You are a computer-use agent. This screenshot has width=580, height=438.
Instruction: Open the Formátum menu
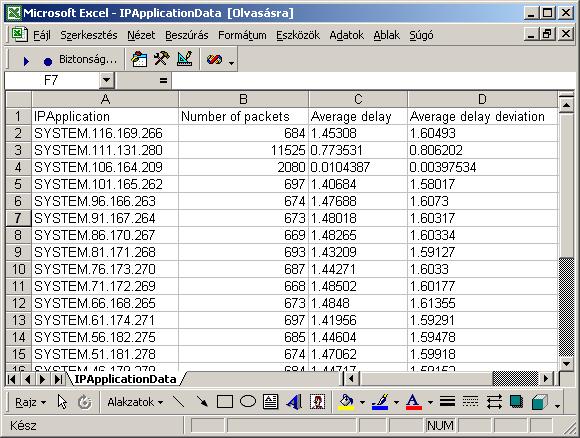[x=242, y=35]
